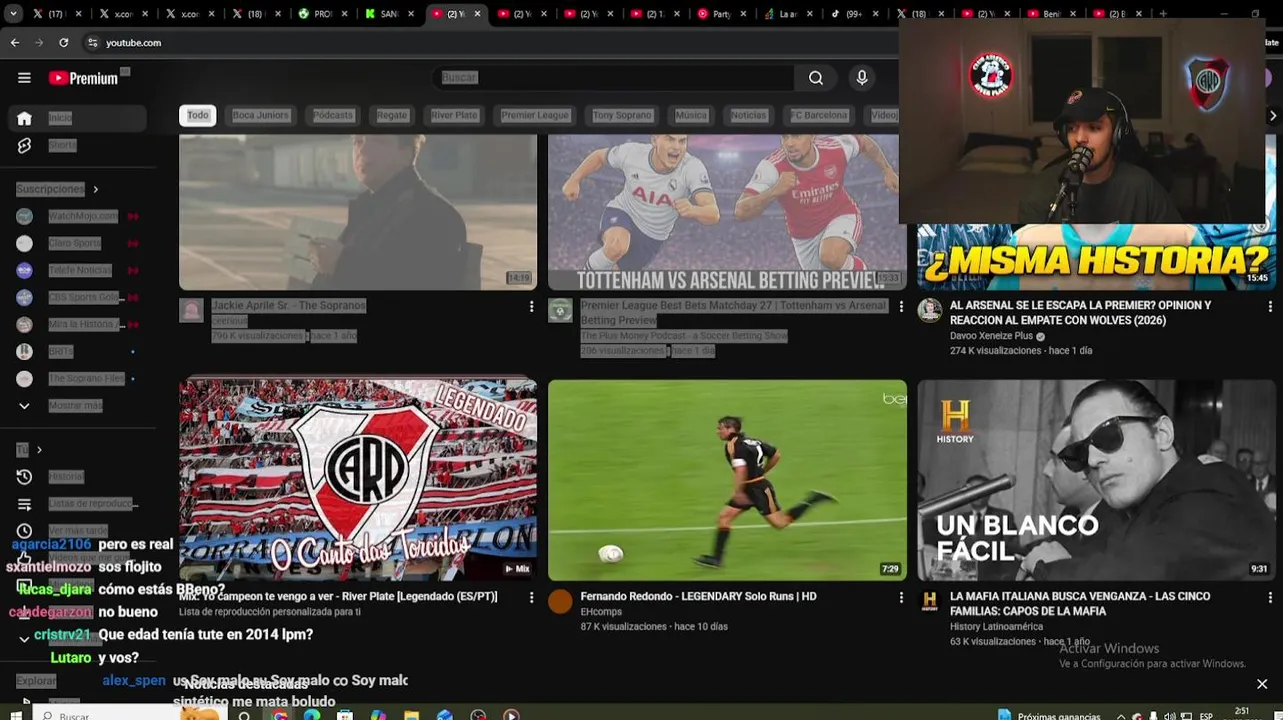Play the Tottenham vs Arsenal preview thumbnail

pos(727,213)
